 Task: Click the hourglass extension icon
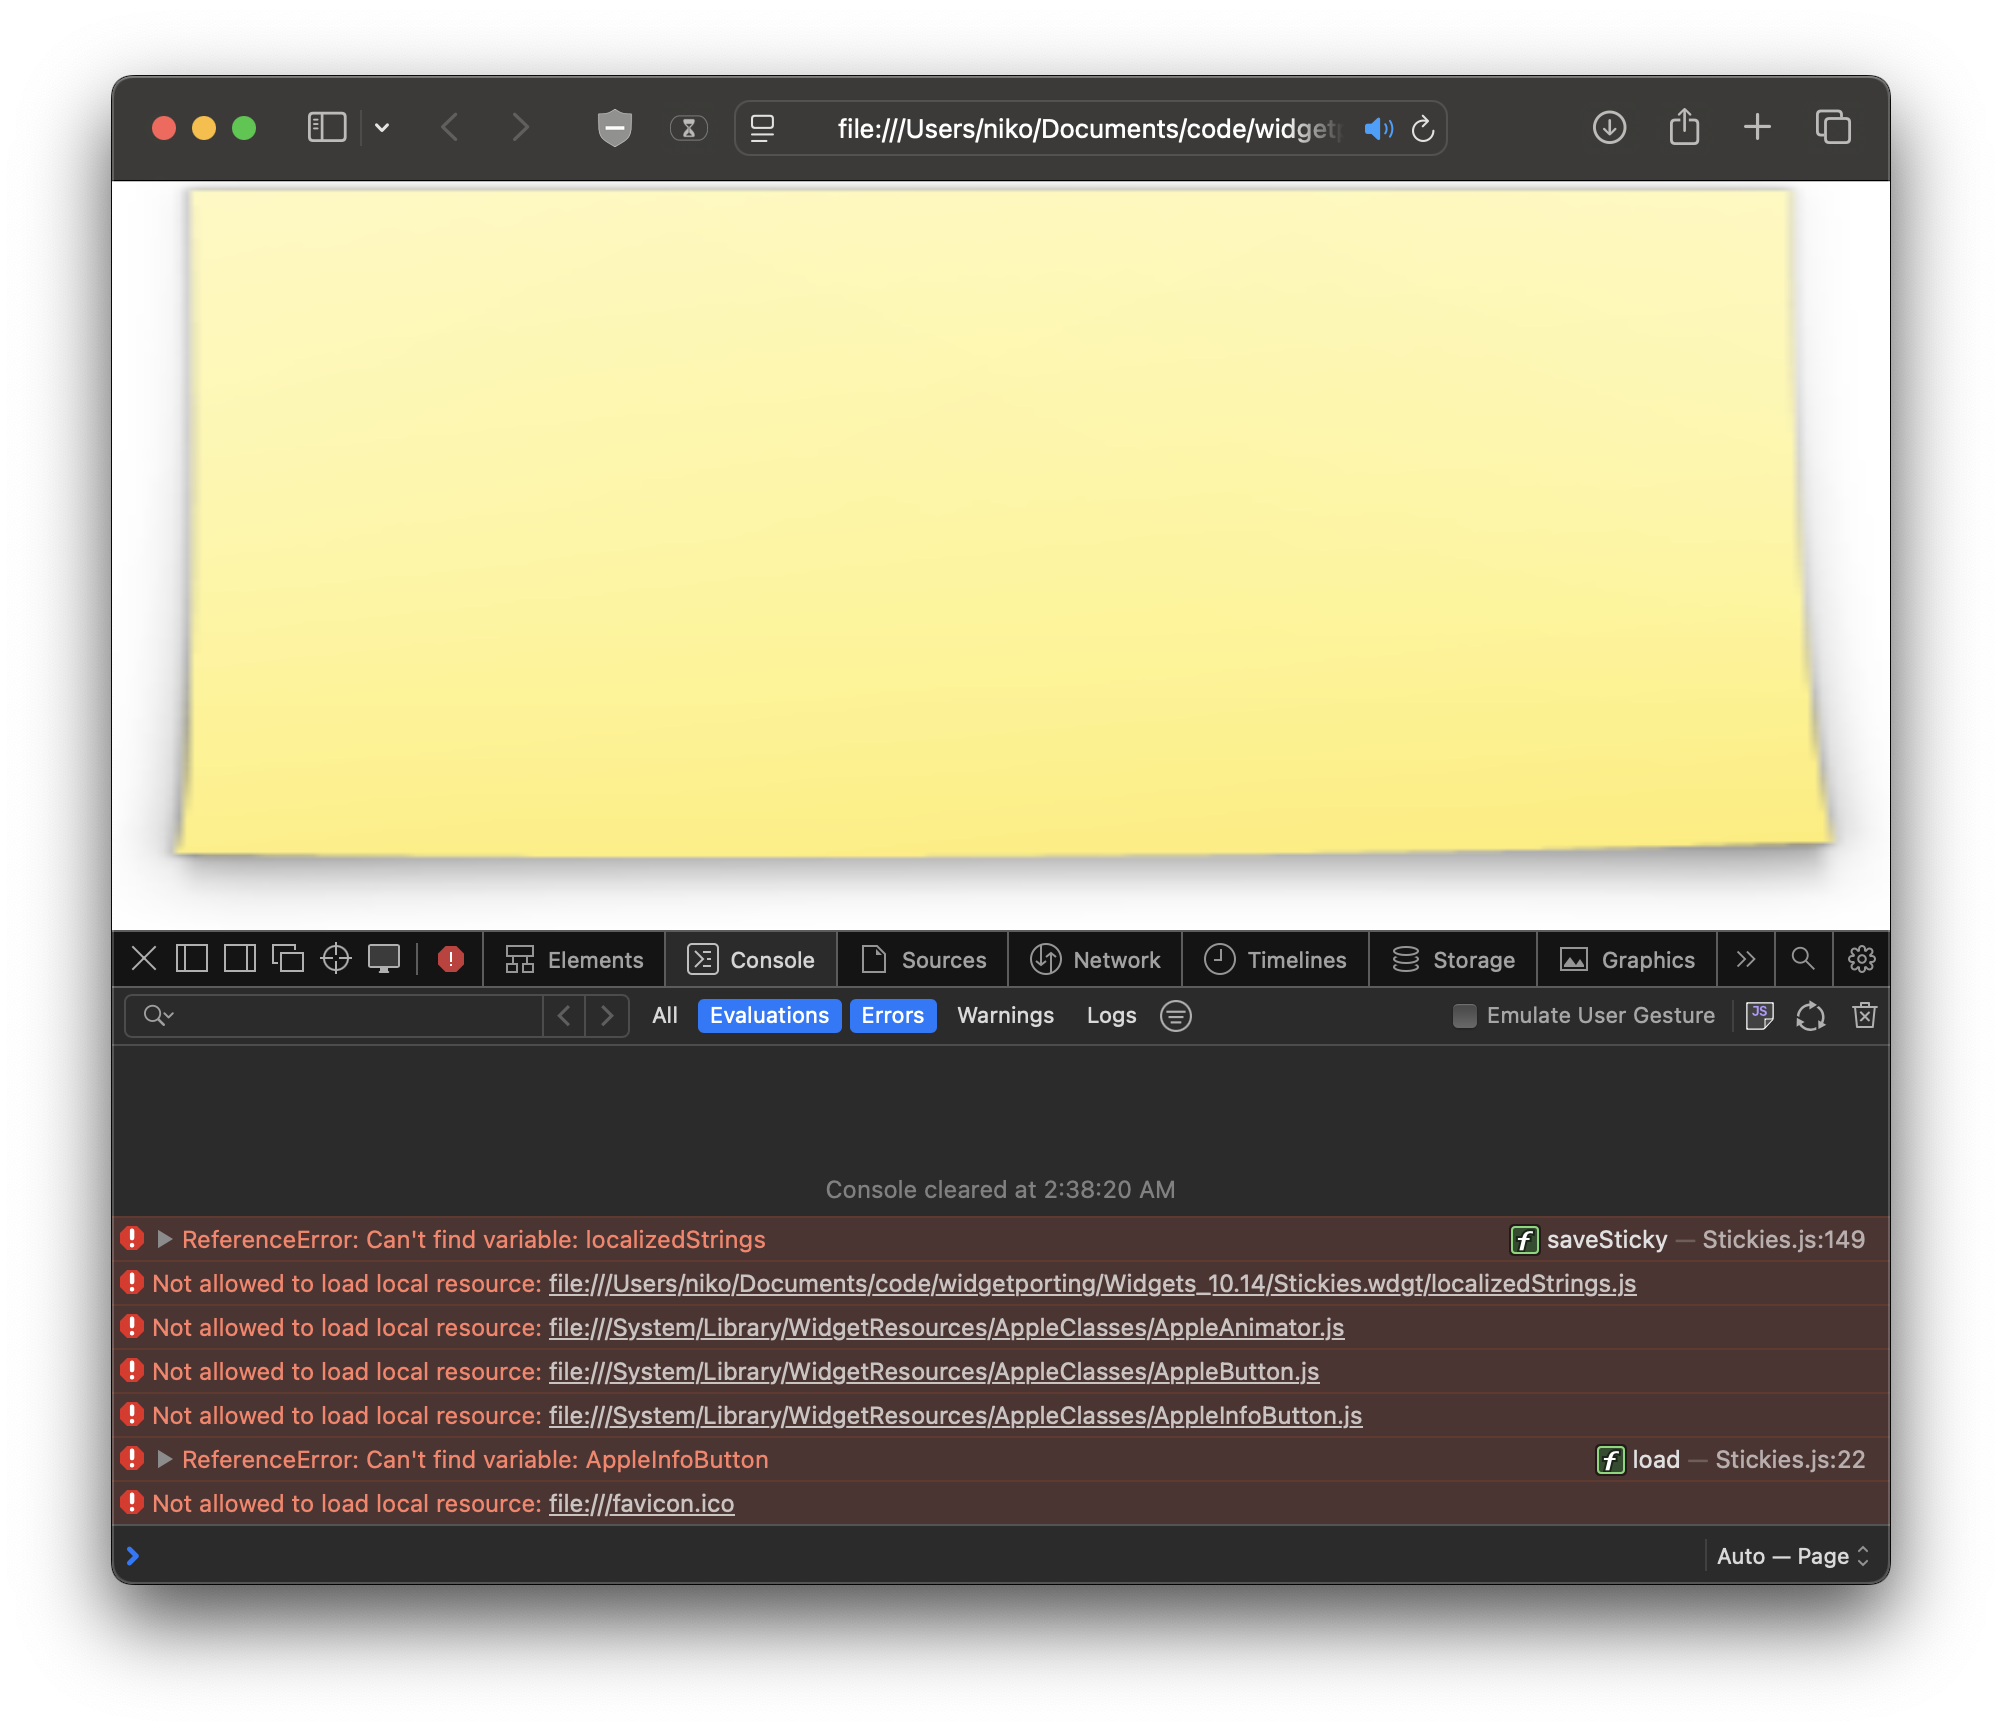pyautogui.click(x=688, y=128)
